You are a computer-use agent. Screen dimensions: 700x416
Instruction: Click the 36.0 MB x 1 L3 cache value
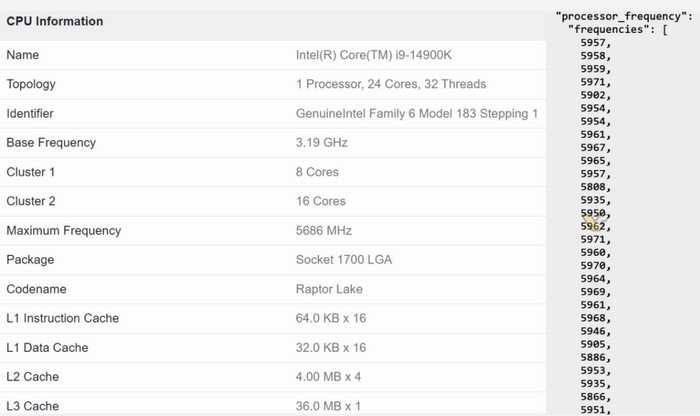pos(328,406)
